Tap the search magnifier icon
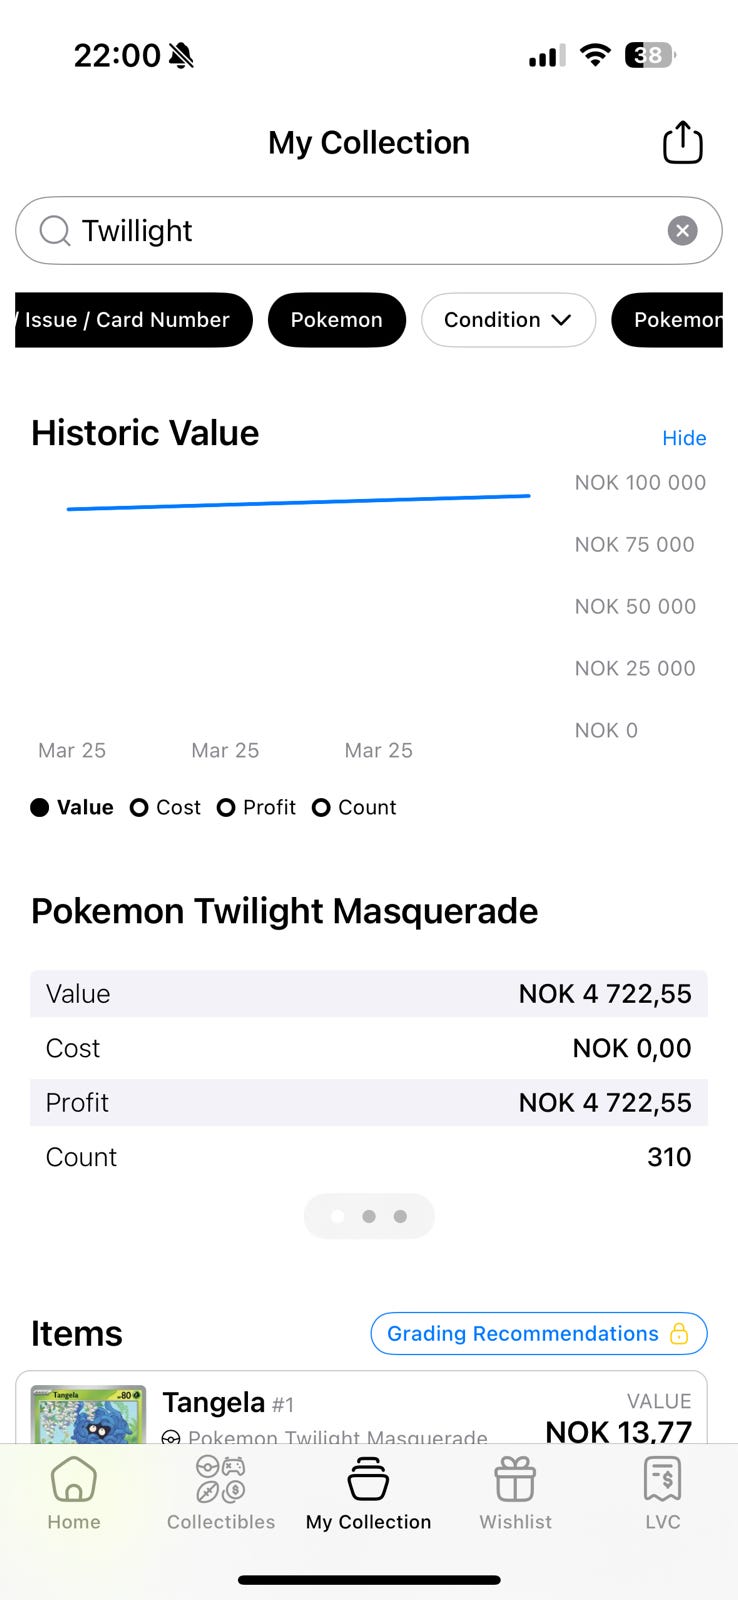This screenshot has height=1600, width=738. 55,231
